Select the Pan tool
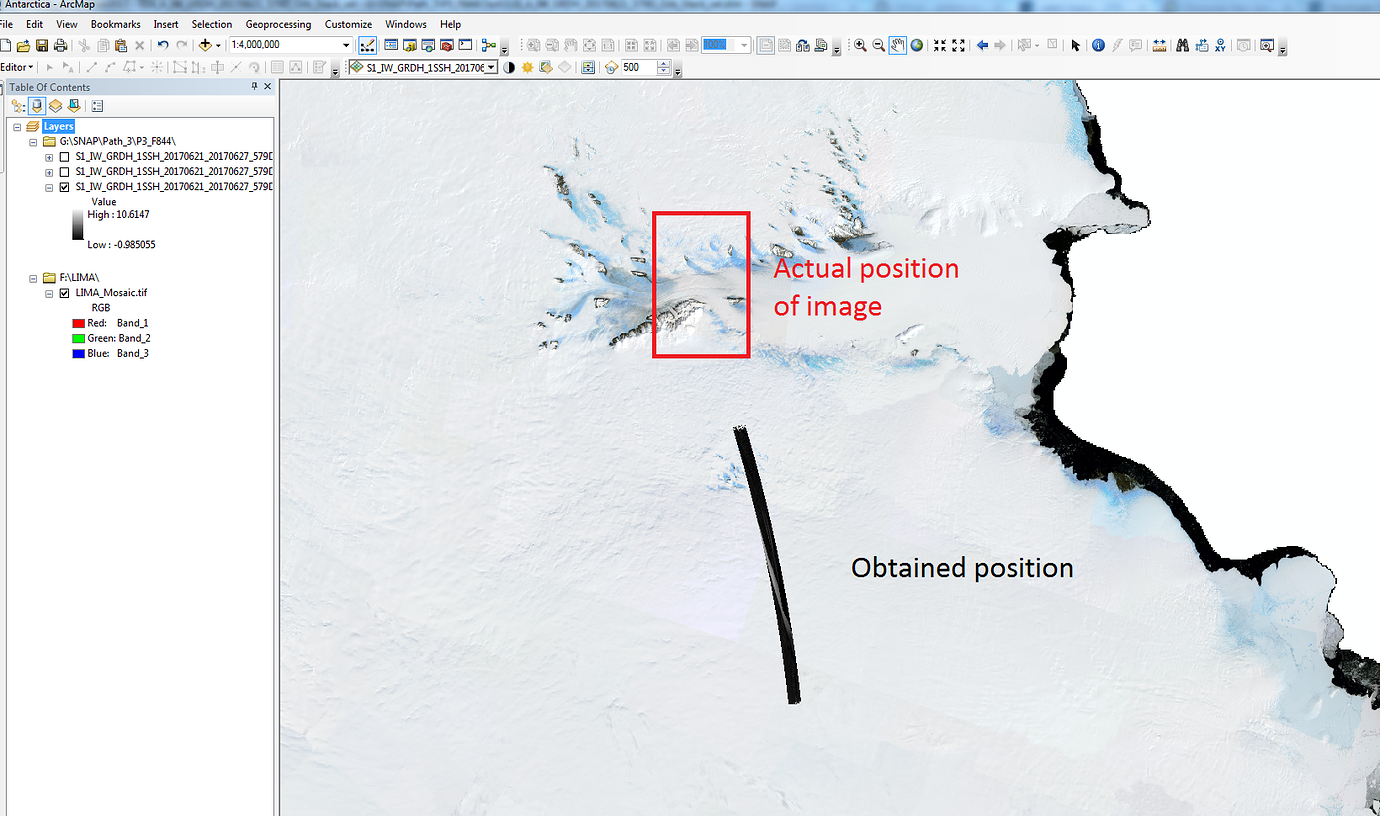Image resolution: width=1380 pixels, height=816 pixels. [898, 44]
